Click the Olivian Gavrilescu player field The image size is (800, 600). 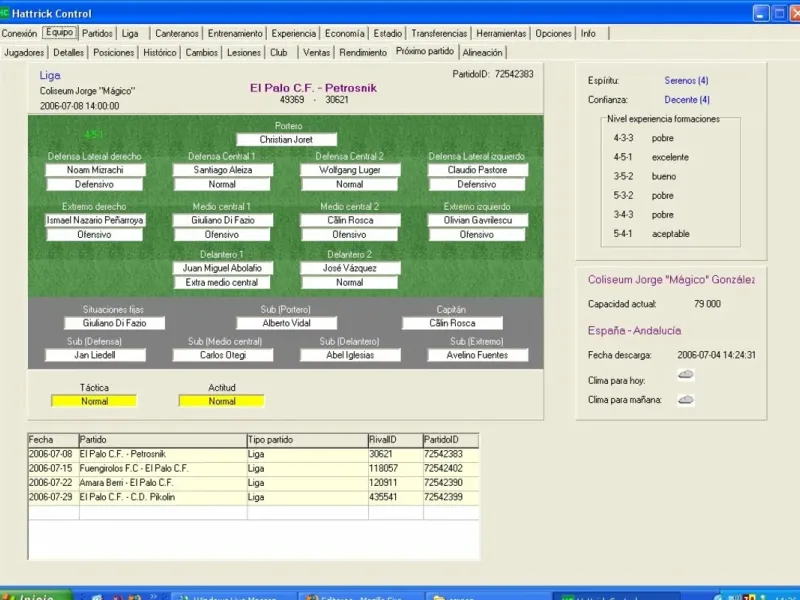pos(478,220)
